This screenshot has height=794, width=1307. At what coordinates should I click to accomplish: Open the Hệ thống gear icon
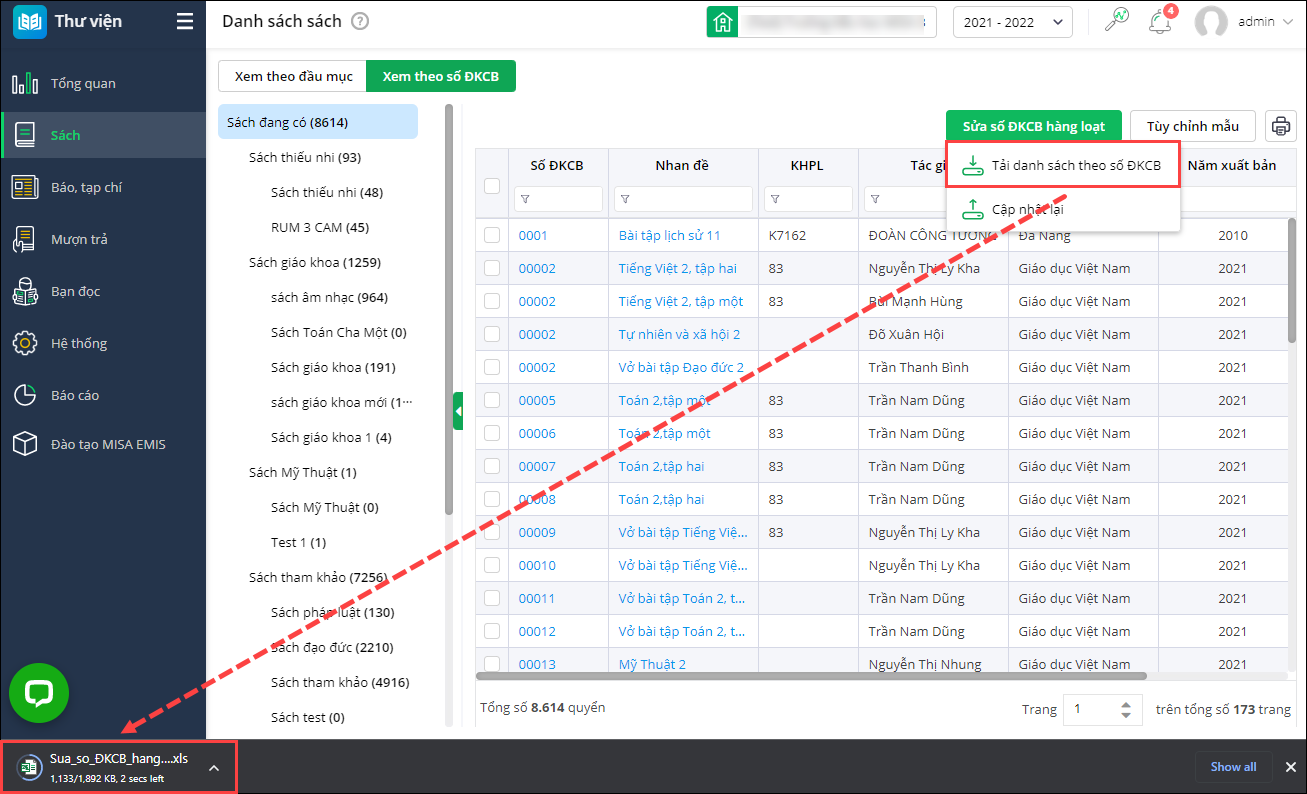pyautogui.click(x=25, y=343)
